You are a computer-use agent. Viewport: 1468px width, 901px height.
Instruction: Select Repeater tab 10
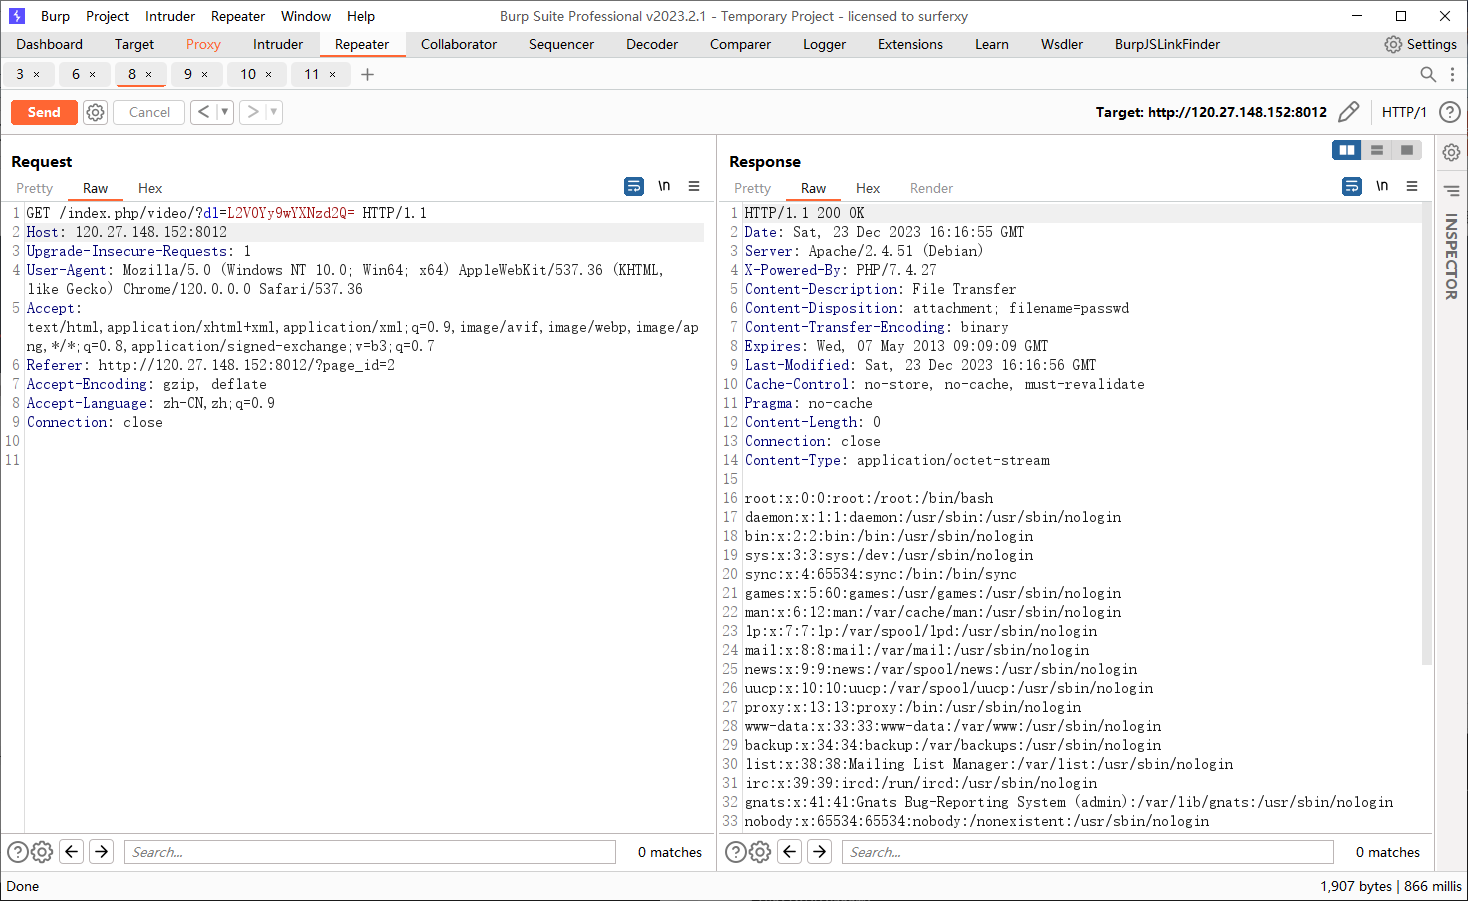248,74
